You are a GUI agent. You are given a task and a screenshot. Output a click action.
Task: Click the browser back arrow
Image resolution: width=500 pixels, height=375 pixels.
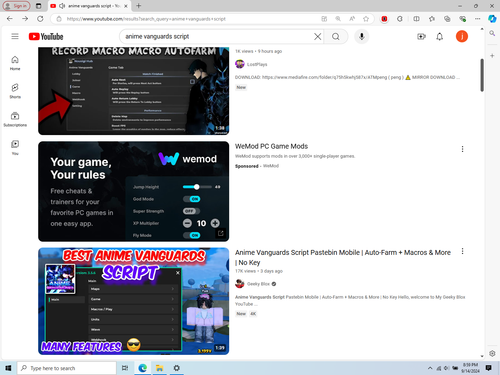(x=10, y=19)
